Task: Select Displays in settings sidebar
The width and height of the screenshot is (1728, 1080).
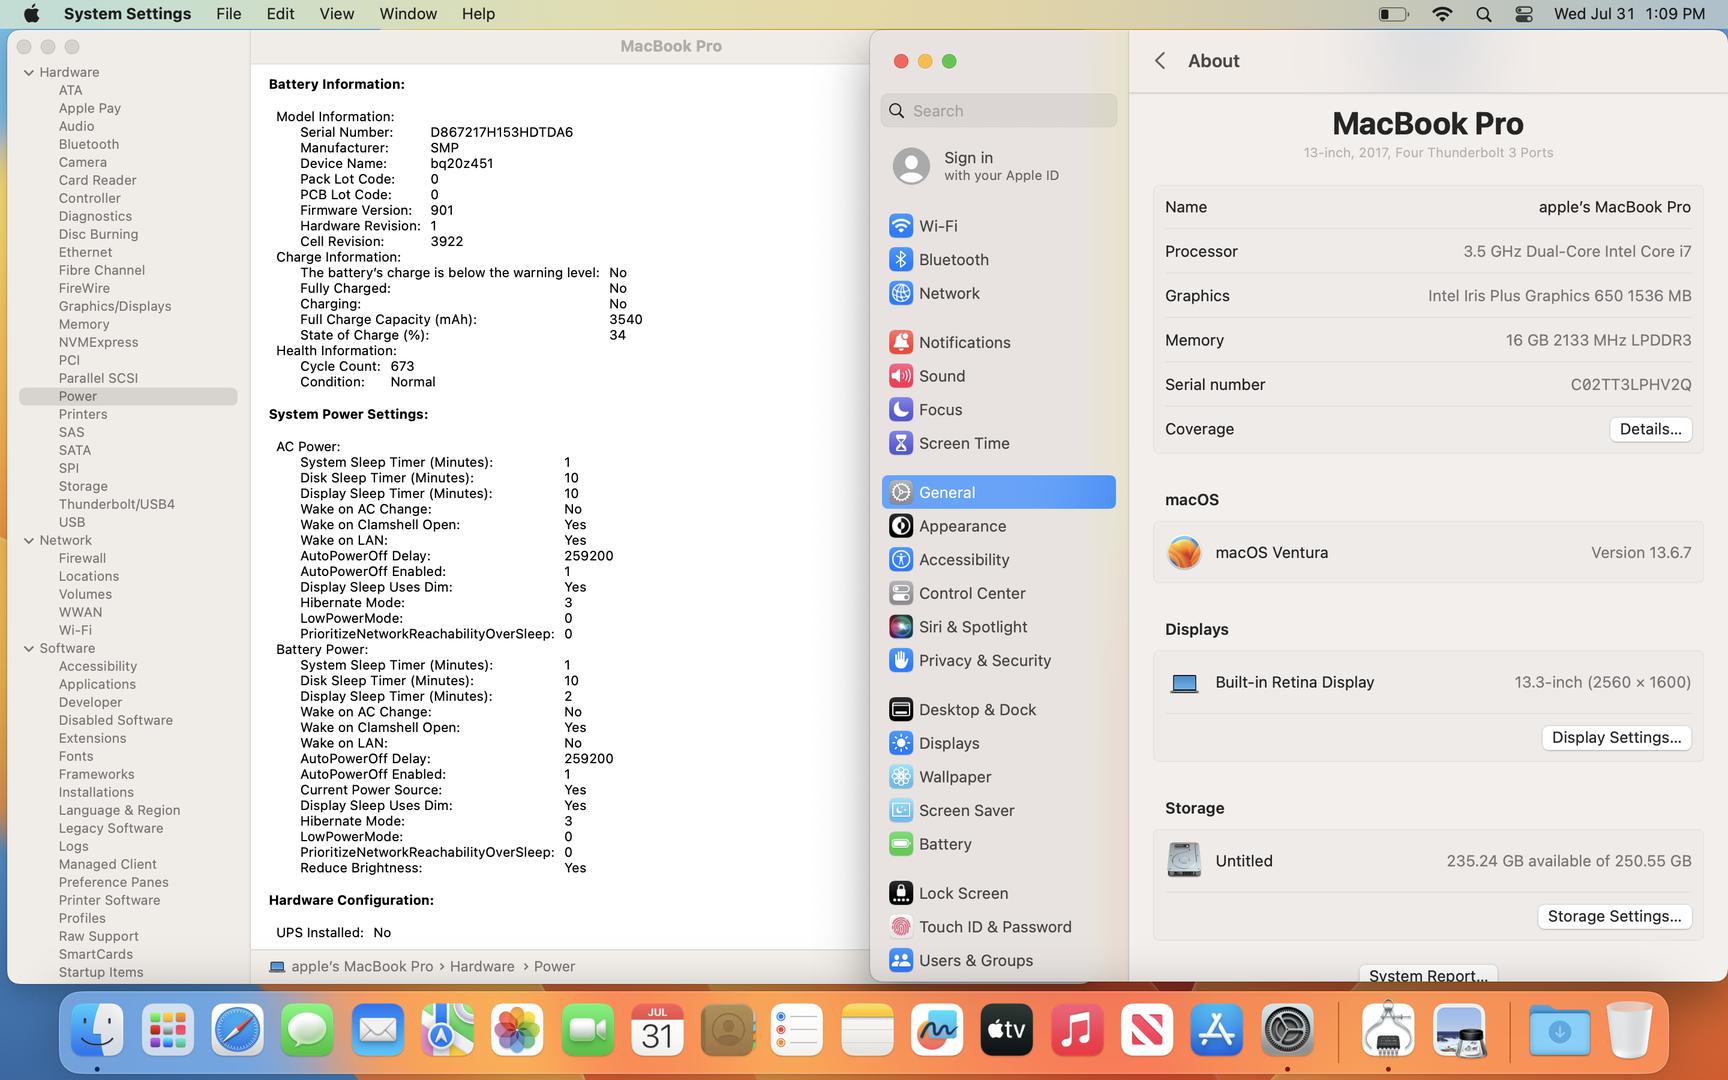Action: tap(998, 743)
